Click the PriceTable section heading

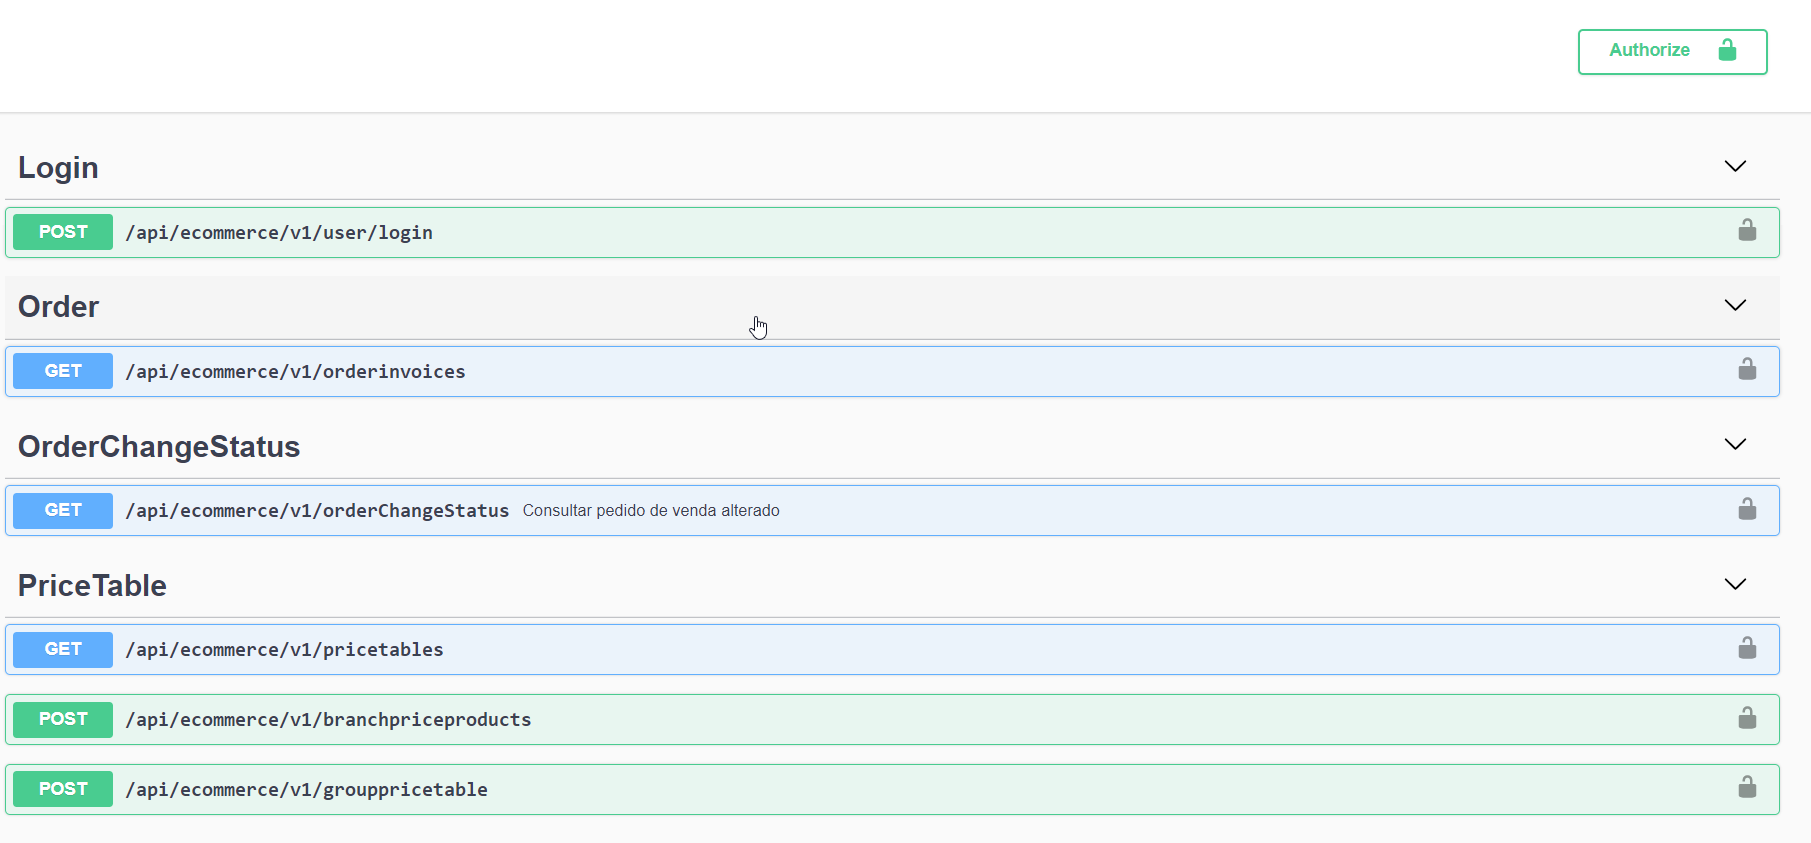click(x=92, y=586)
